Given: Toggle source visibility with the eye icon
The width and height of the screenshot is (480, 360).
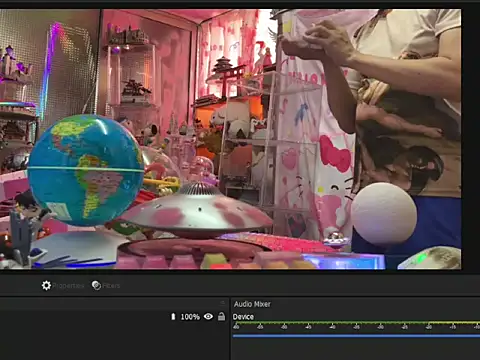Looking at the screenshot, I should coord(208,316).
